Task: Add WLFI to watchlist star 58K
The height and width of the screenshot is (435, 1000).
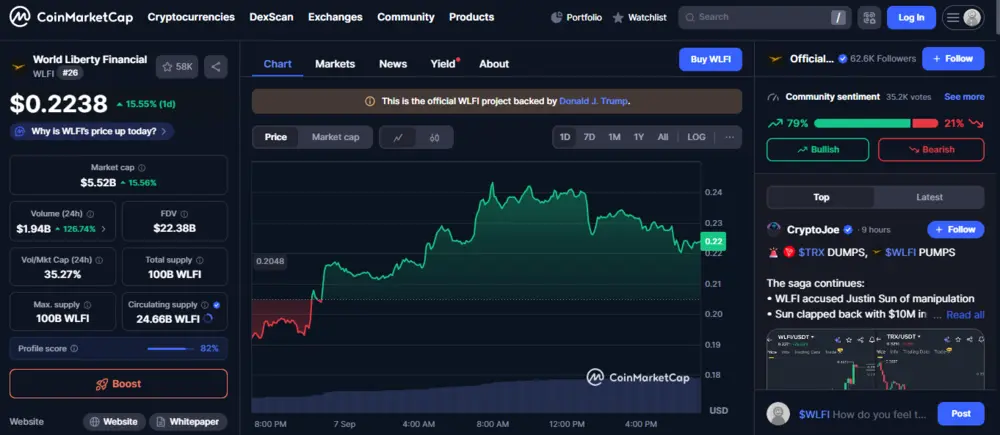Action: pyautogui.click(x=177, y=66)
